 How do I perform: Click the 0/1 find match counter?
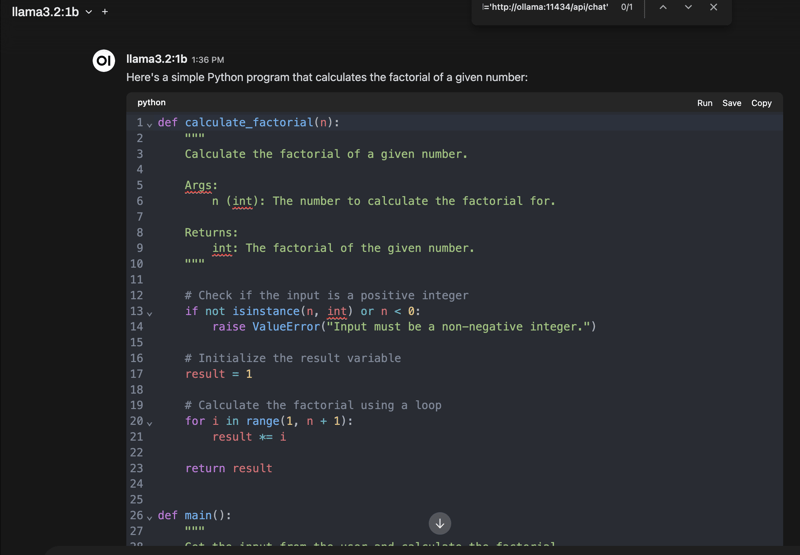[x=627, y=7]
